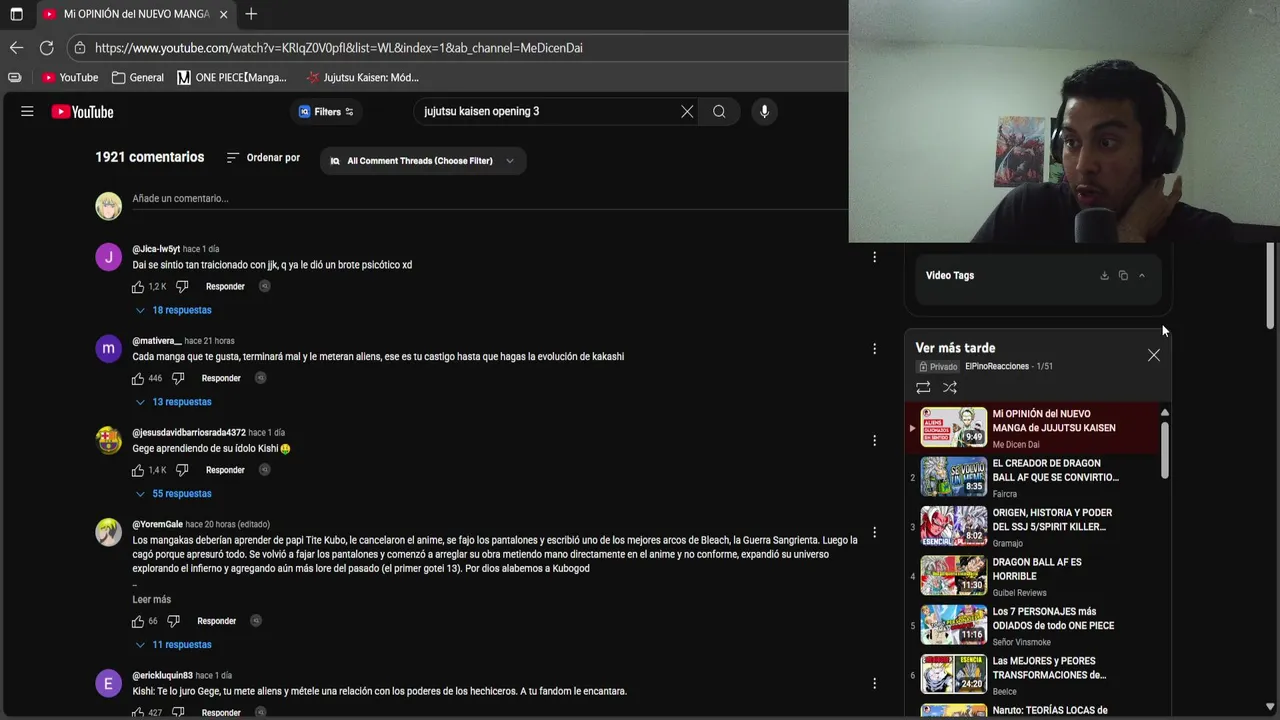The height and width of the screenshot is (720, 1280).
Task: Toggle playlist shuffle button
Action: click(x=950, y=388)
